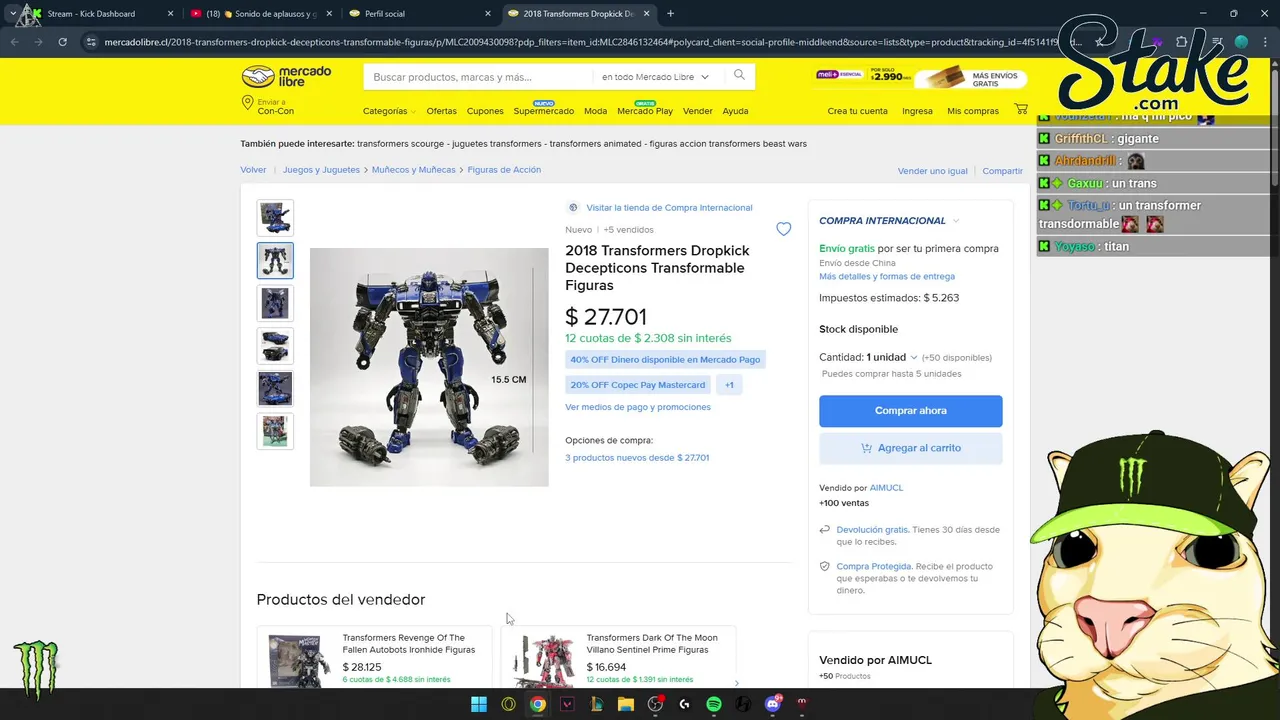Click the search products input field
1280x720 pixels.
tap(480, 77)
